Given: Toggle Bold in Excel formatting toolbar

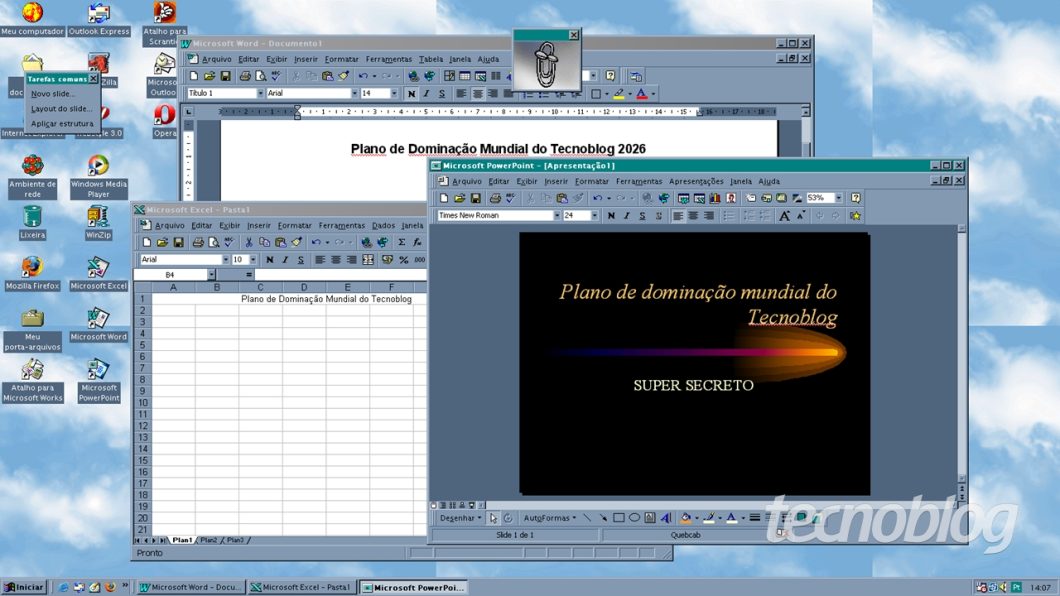Looking at the screenshot, I should point(270,259).
